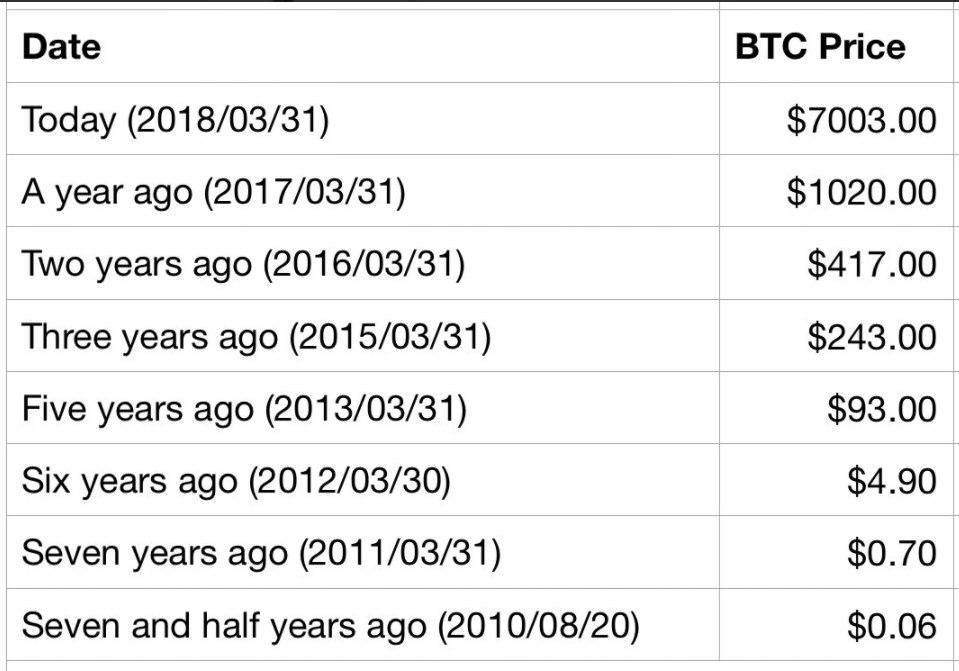Screen dimensions: 959x671
Task: Click the Three years ago (2015/03/31) cell
Action: (363, 335)
